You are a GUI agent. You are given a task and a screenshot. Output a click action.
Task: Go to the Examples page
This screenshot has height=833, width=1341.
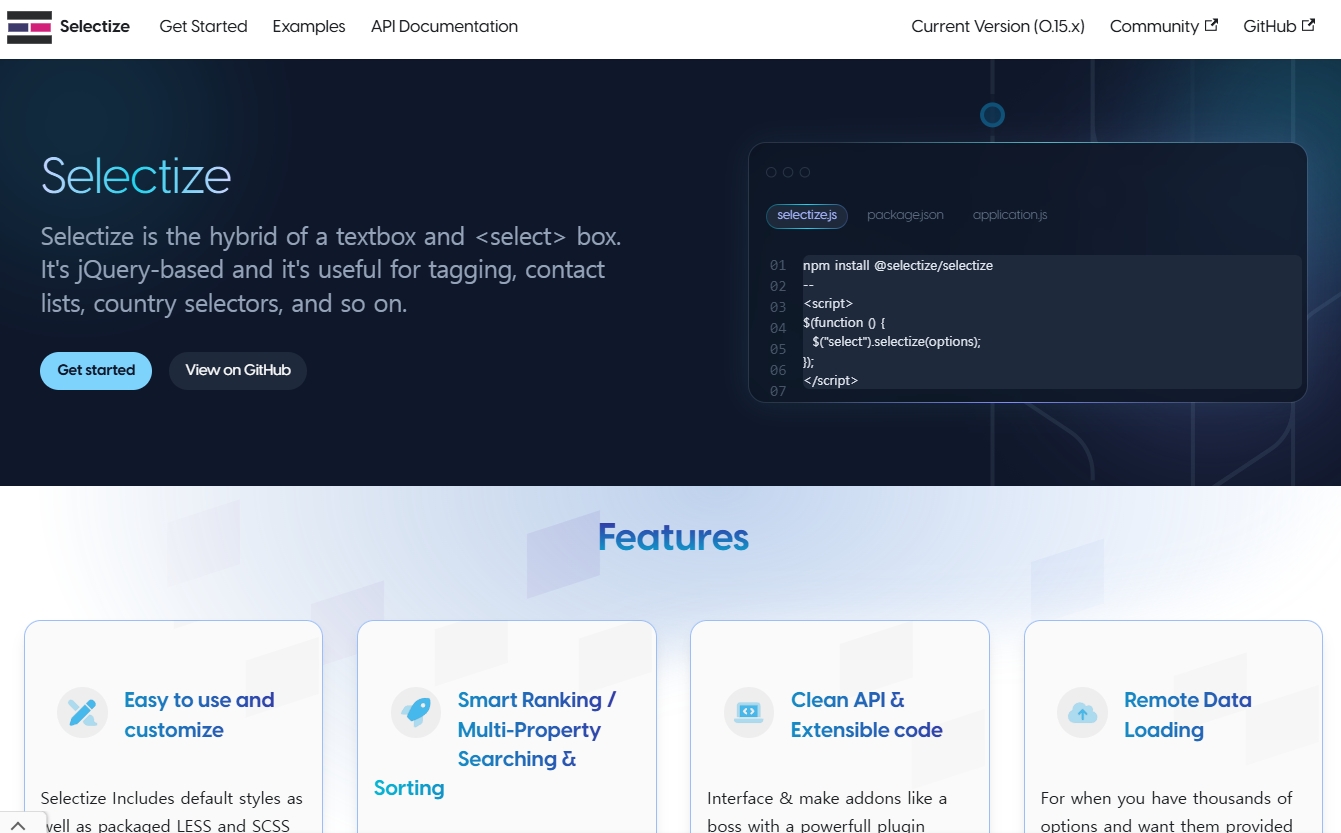(309, 27)
